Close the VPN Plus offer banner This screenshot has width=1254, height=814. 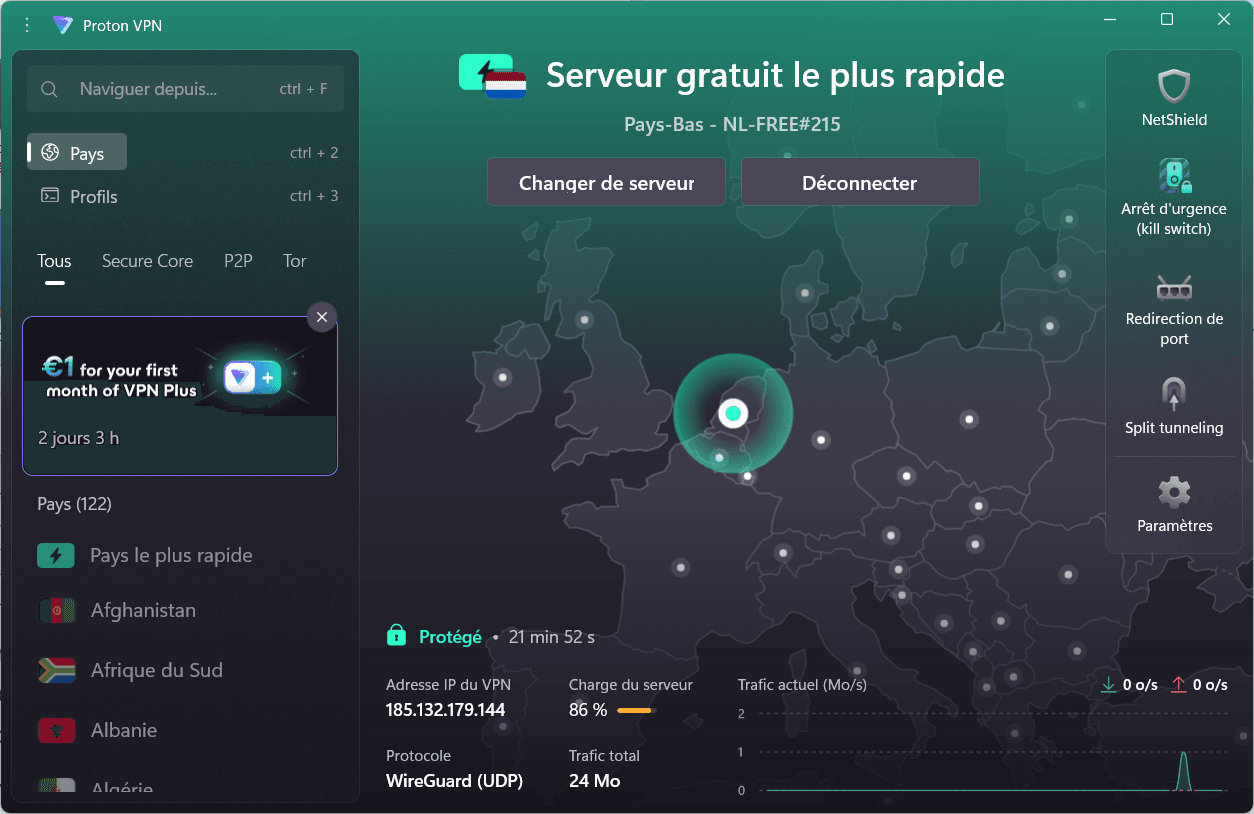tap(321, 317)
